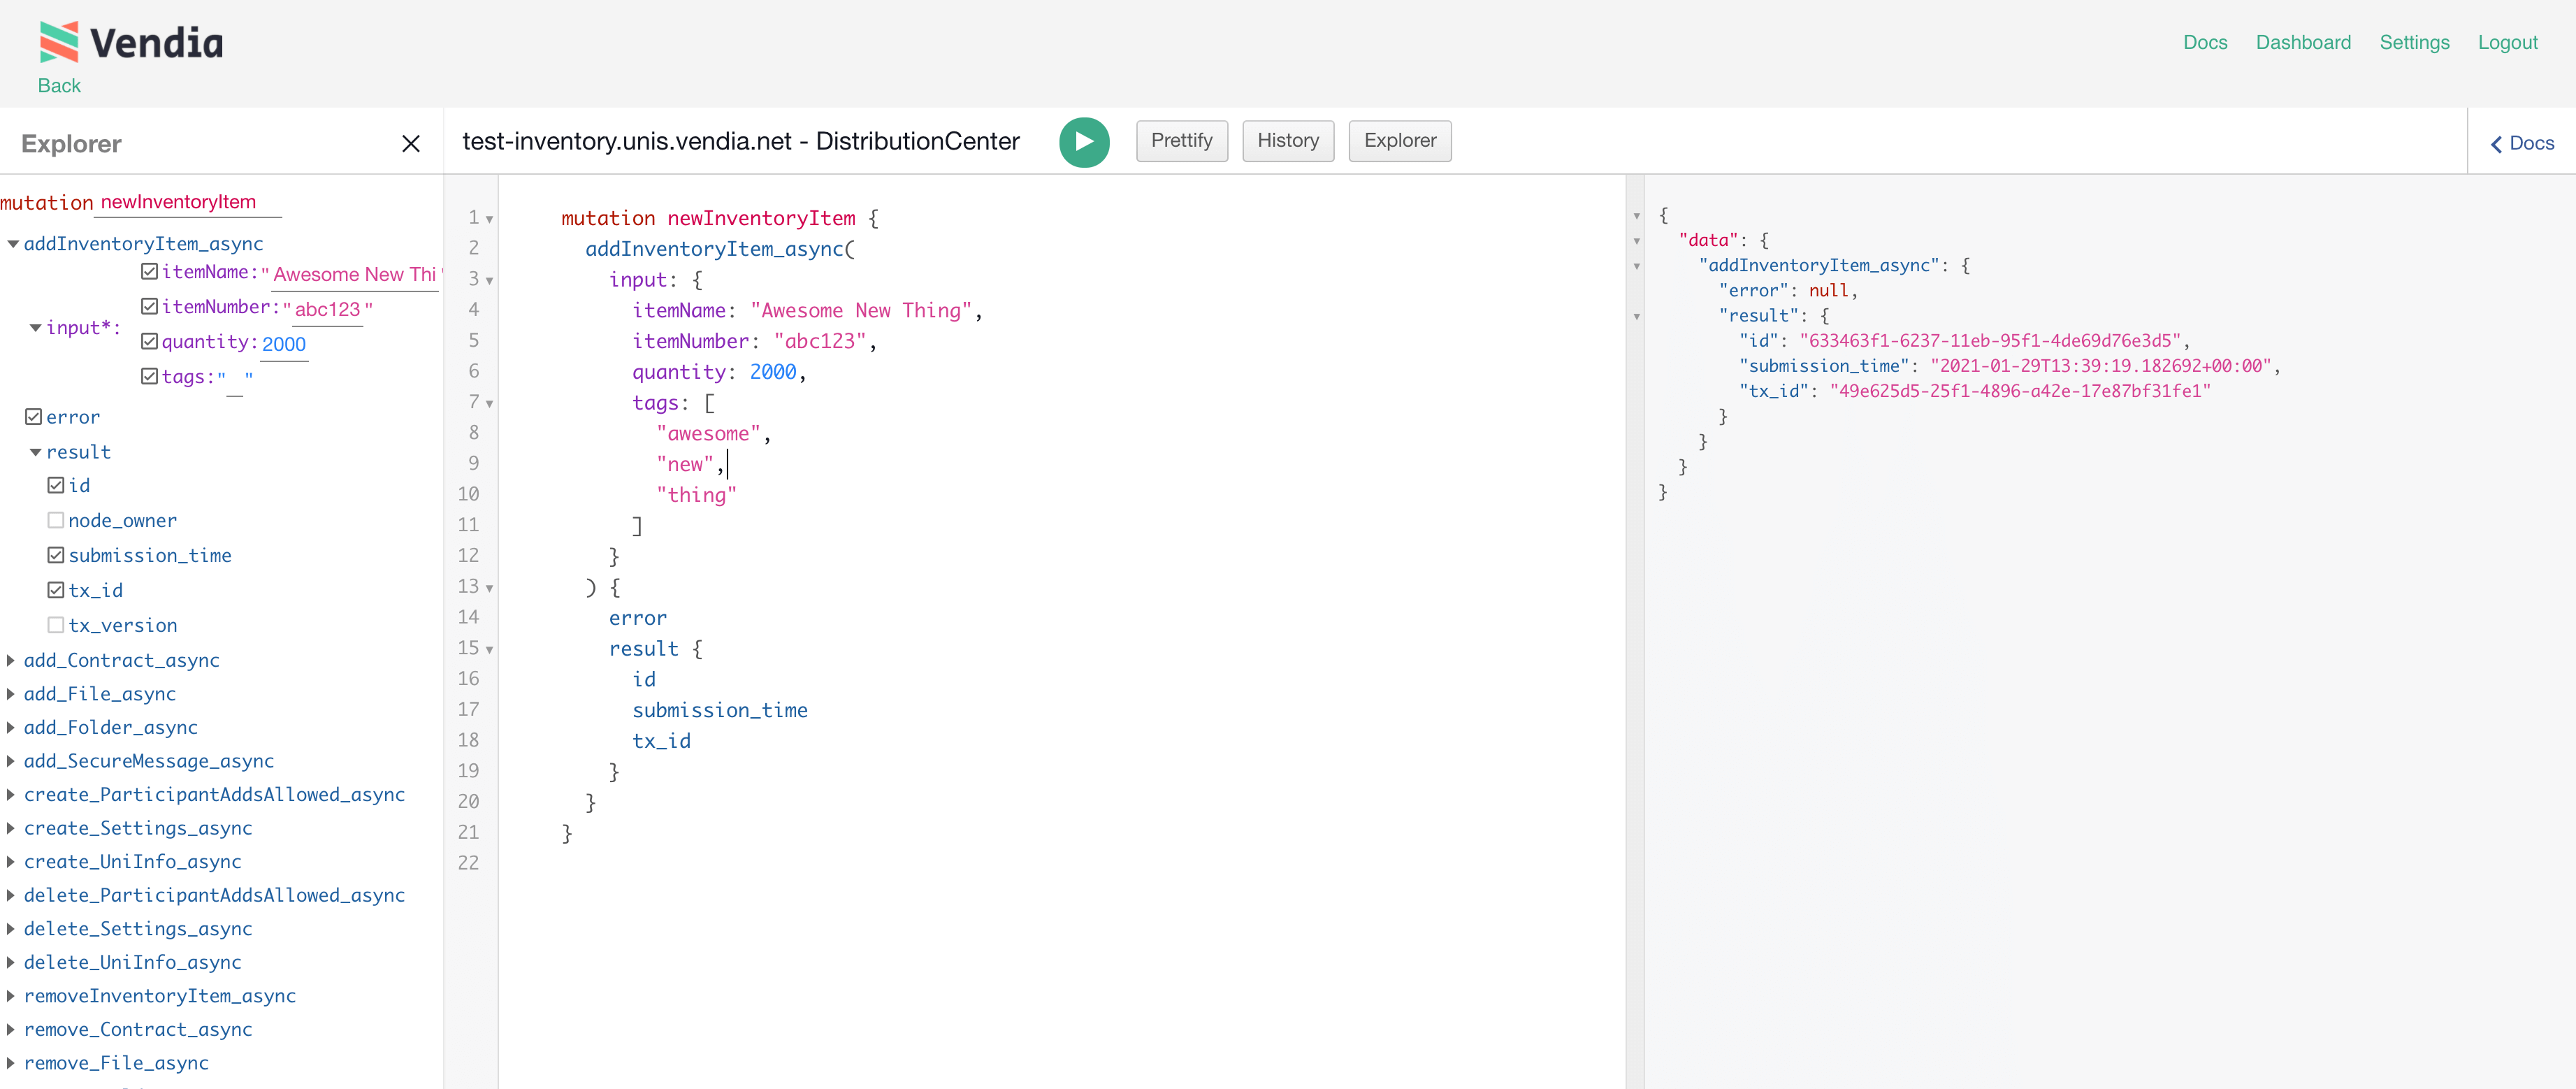
Task: Expand create_Settings_async mutation
Action: point(11,828)
